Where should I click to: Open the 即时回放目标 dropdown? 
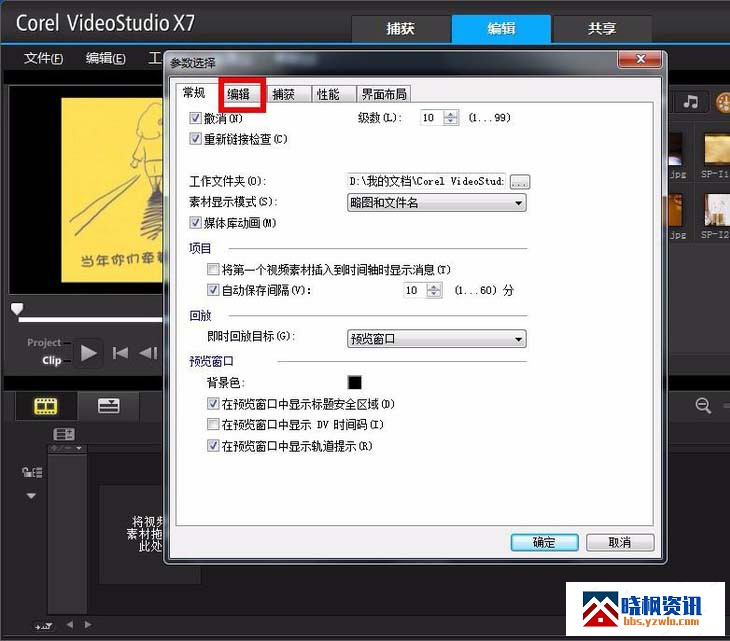[437, 339]
